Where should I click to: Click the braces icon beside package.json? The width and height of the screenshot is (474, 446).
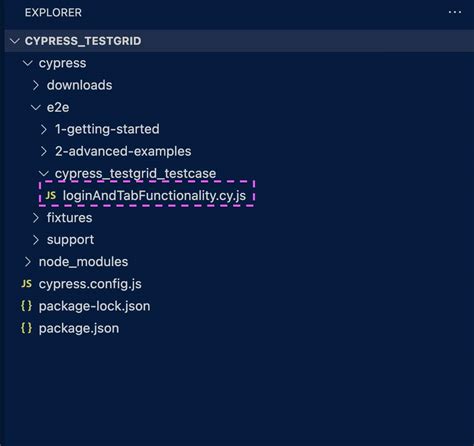click(x=27, y=328)
